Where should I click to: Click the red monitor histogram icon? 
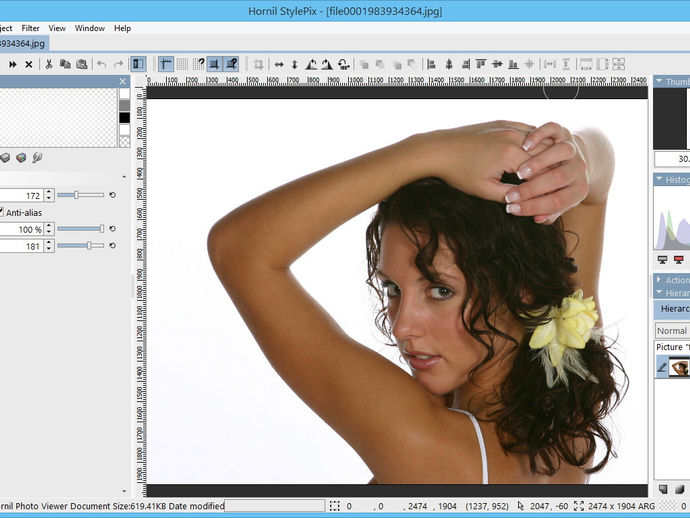click(x=679, y=260)
